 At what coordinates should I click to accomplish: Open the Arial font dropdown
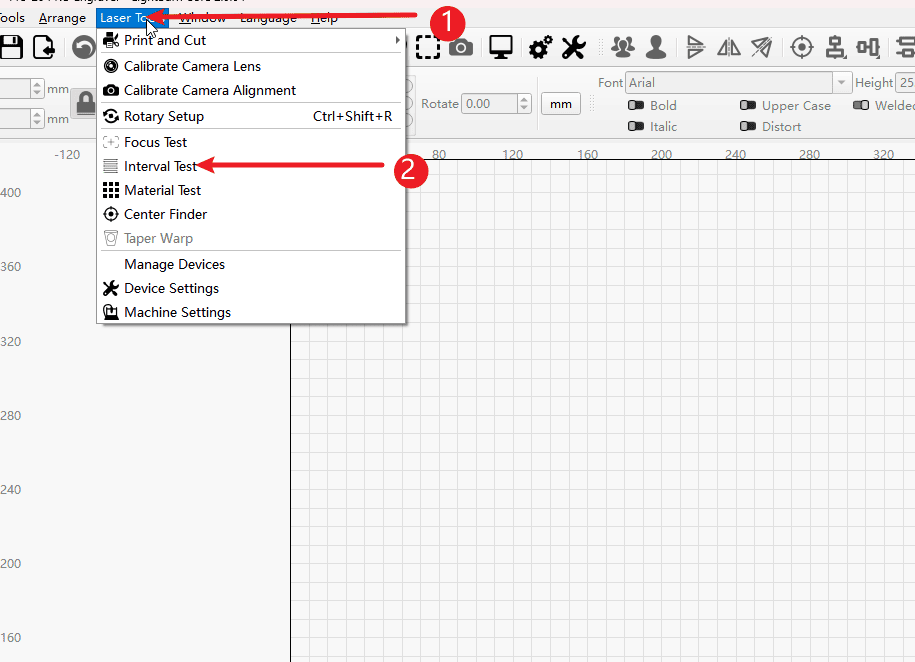click(842, 83)
